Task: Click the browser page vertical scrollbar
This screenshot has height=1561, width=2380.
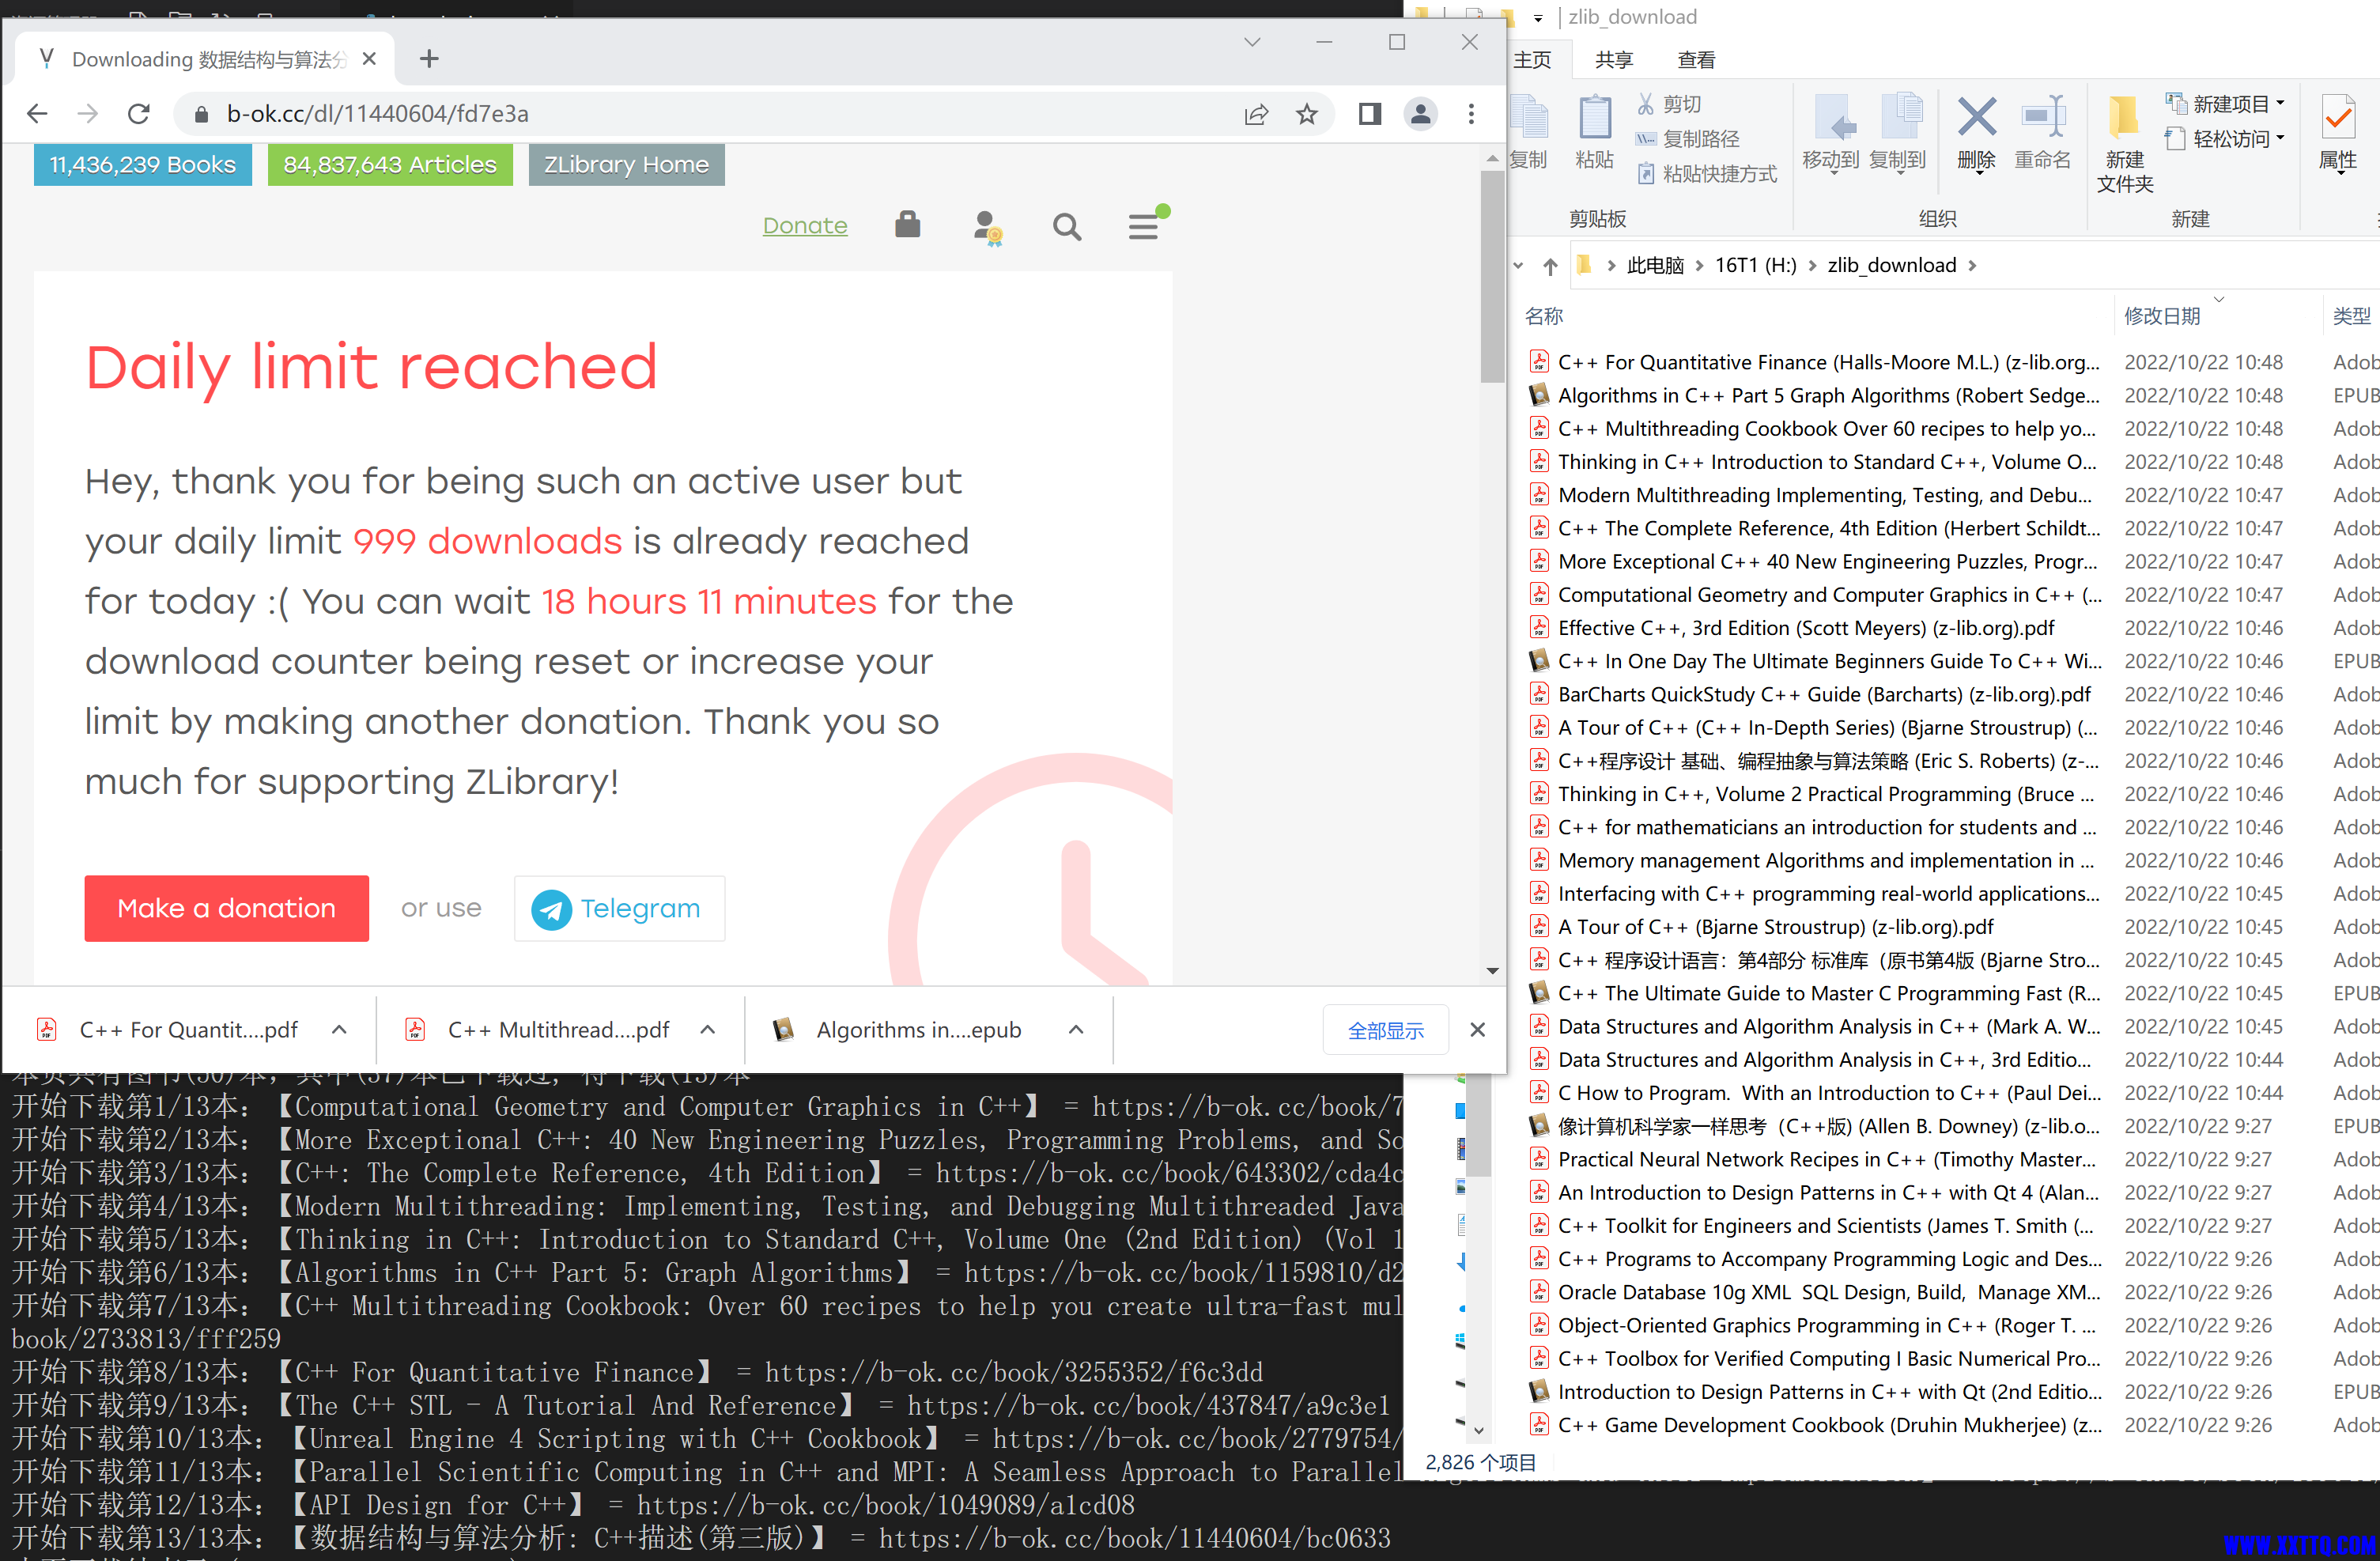Action: (x=1492, y=277)
